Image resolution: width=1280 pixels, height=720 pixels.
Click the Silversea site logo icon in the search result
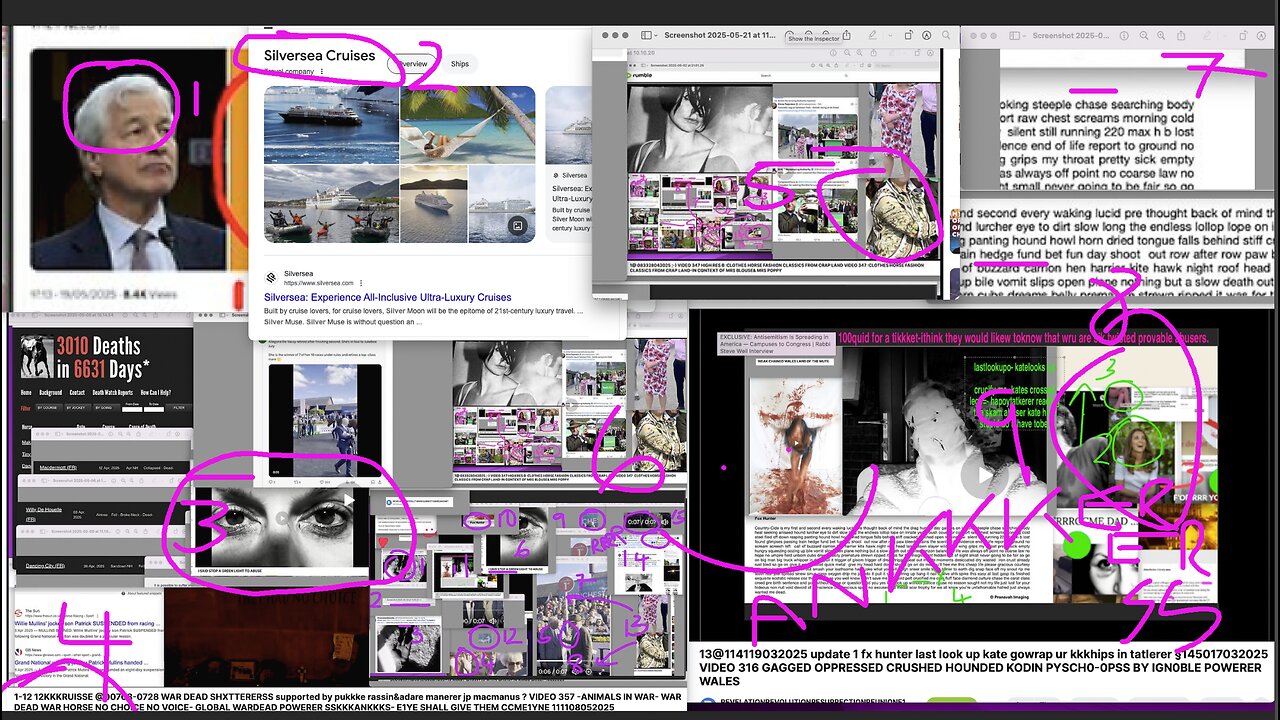point(271,277)
